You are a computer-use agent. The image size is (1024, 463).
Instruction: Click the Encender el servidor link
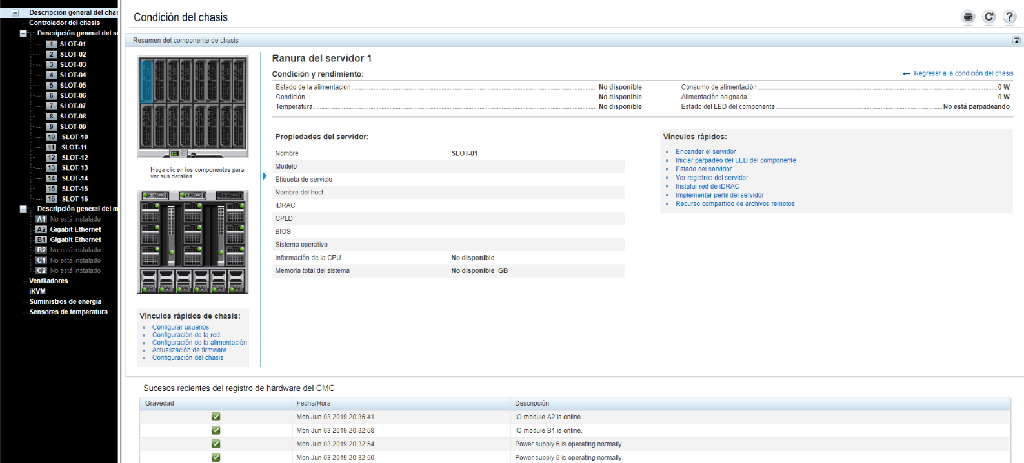tap(698, 151)
